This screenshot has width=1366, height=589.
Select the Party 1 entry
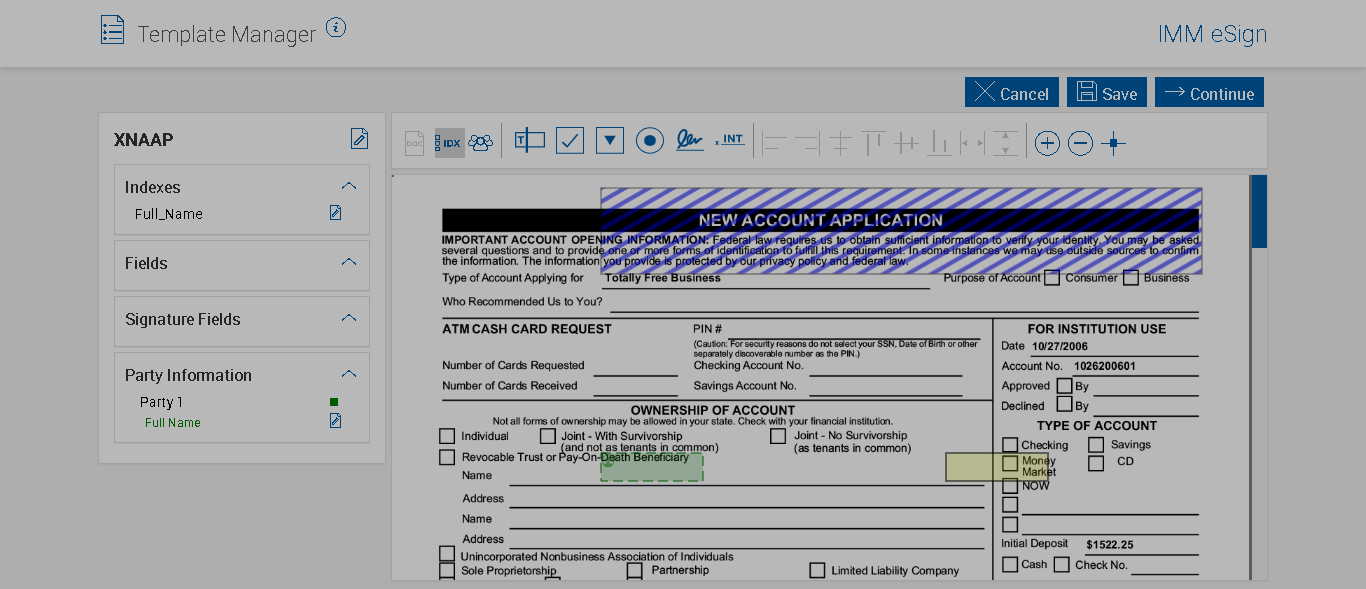[x=161, y=402]
